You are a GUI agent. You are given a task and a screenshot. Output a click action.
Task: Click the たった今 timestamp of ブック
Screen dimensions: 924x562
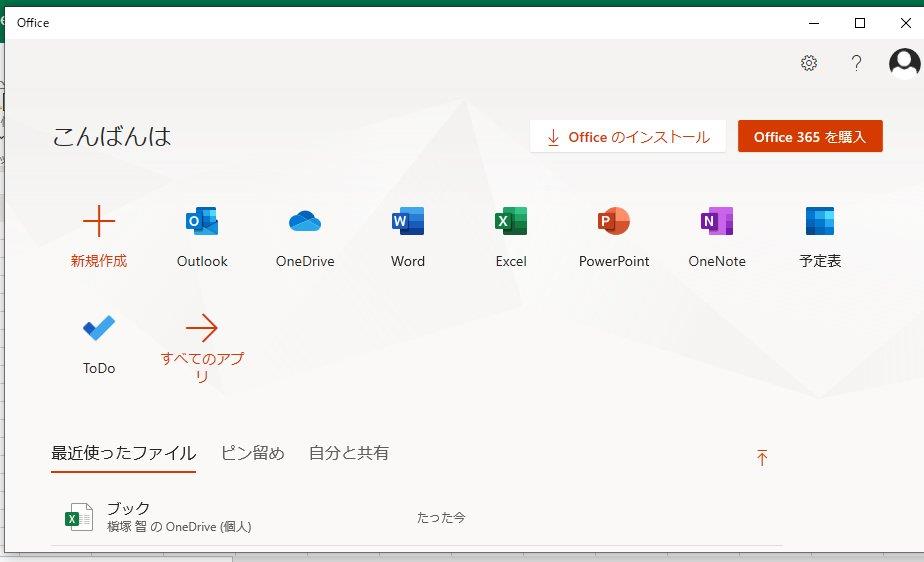(441, 518)
